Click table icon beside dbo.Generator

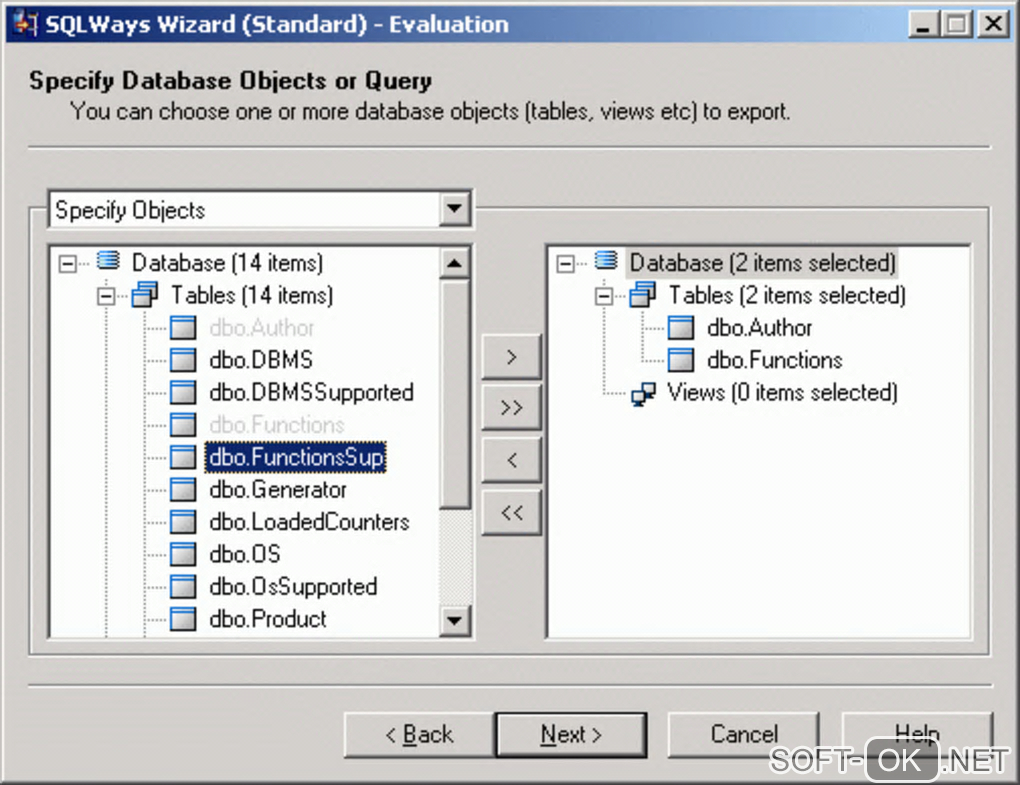click(183, 489)
